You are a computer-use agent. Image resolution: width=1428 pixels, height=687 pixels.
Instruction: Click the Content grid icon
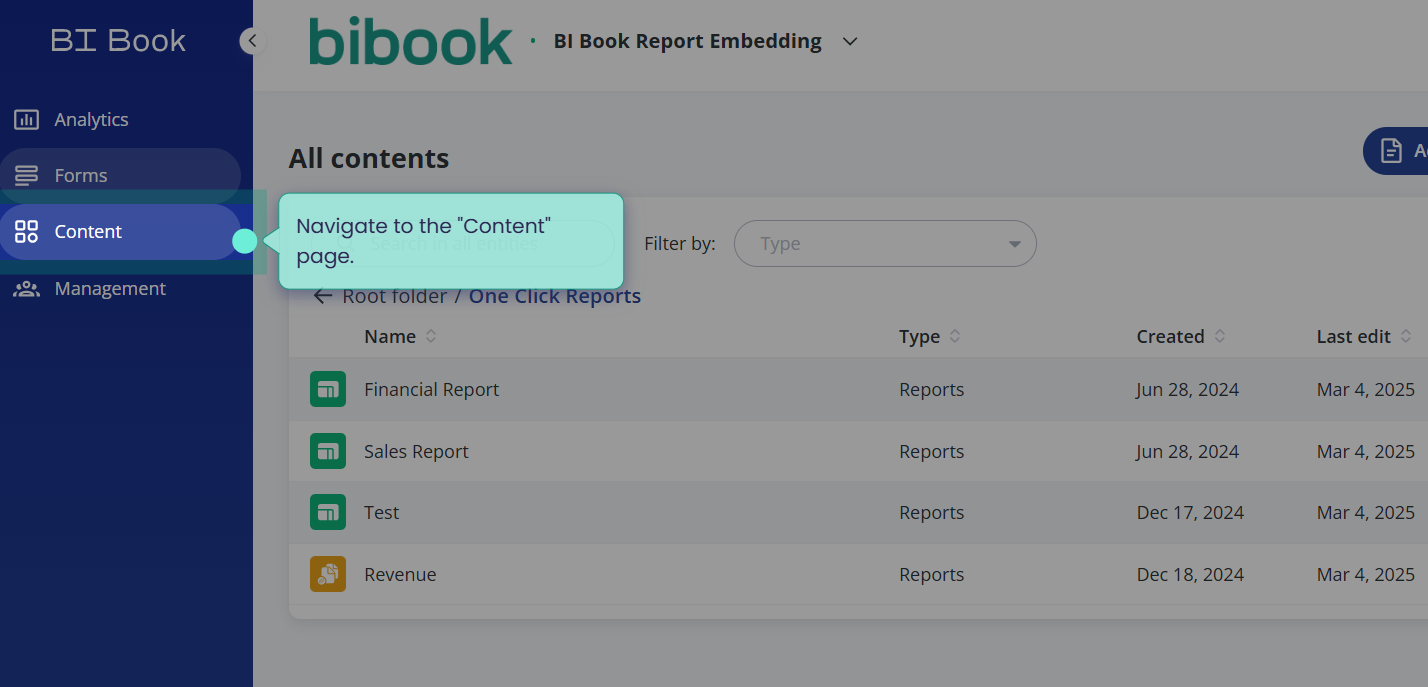click(26, 232)
